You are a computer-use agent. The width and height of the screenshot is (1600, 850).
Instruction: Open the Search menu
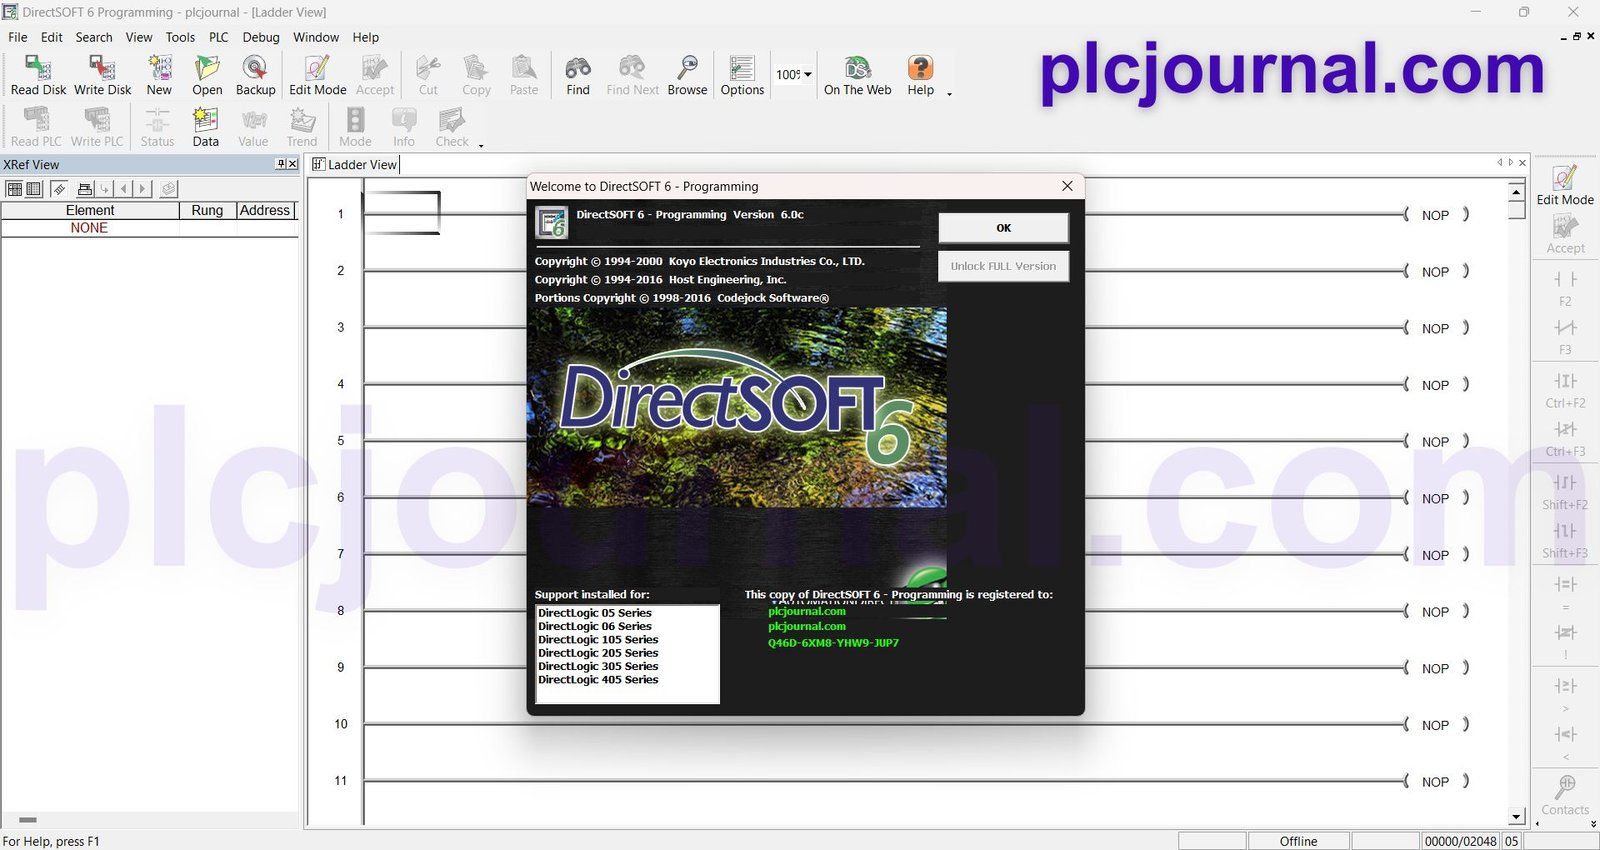[x=94, y=37]
